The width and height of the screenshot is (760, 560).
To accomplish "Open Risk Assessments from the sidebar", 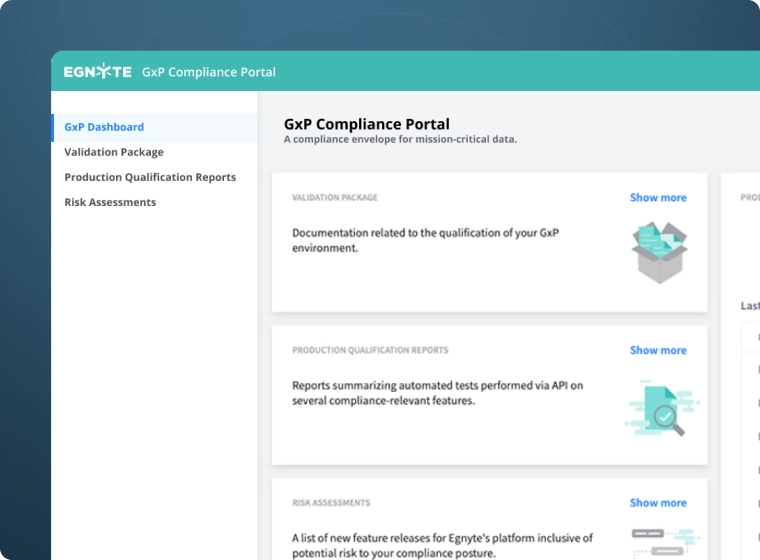I will (x=110, y=202).
